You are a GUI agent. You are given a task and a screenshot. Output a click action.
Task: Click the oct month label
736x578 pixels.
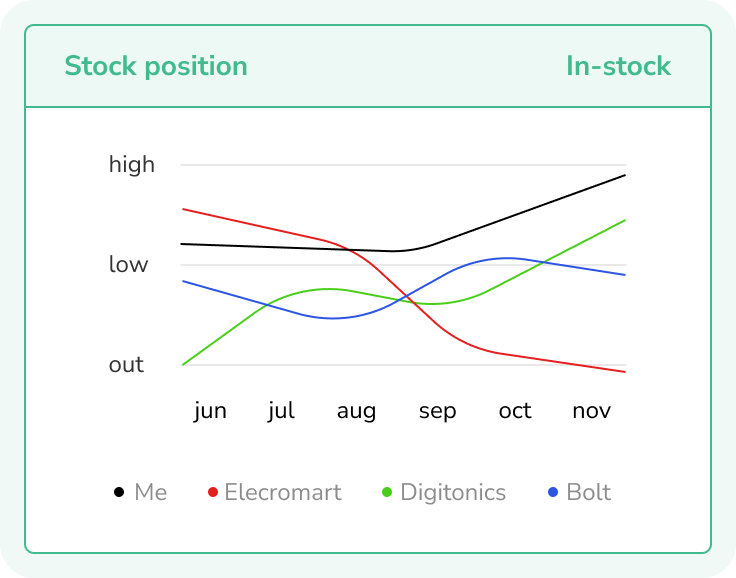(x=515, y=412)
